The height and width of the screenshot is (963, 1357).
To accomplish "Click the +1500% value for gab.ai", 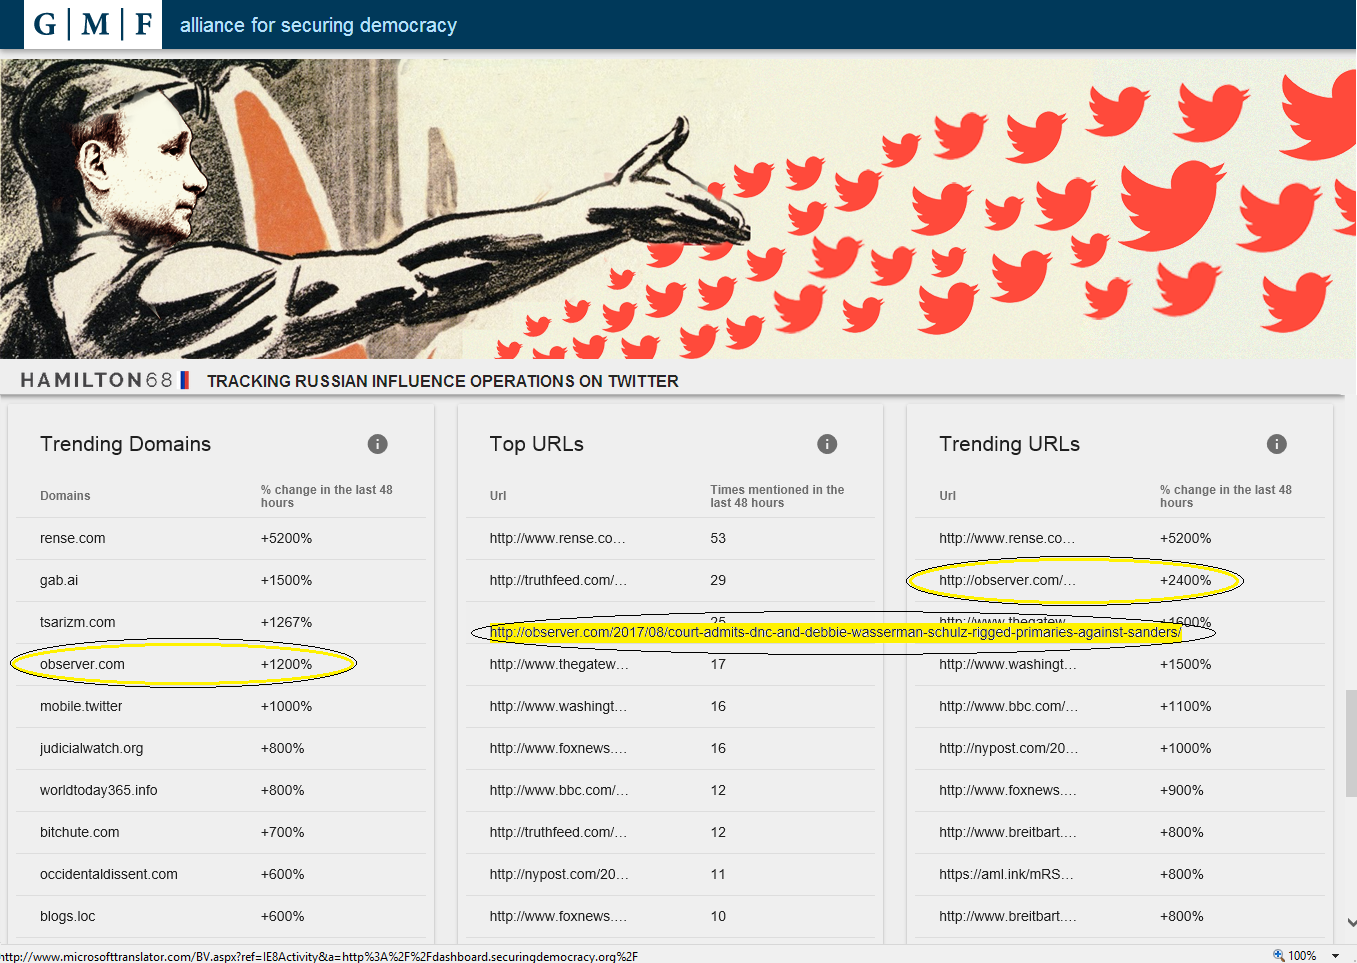I will pos(286,580).
